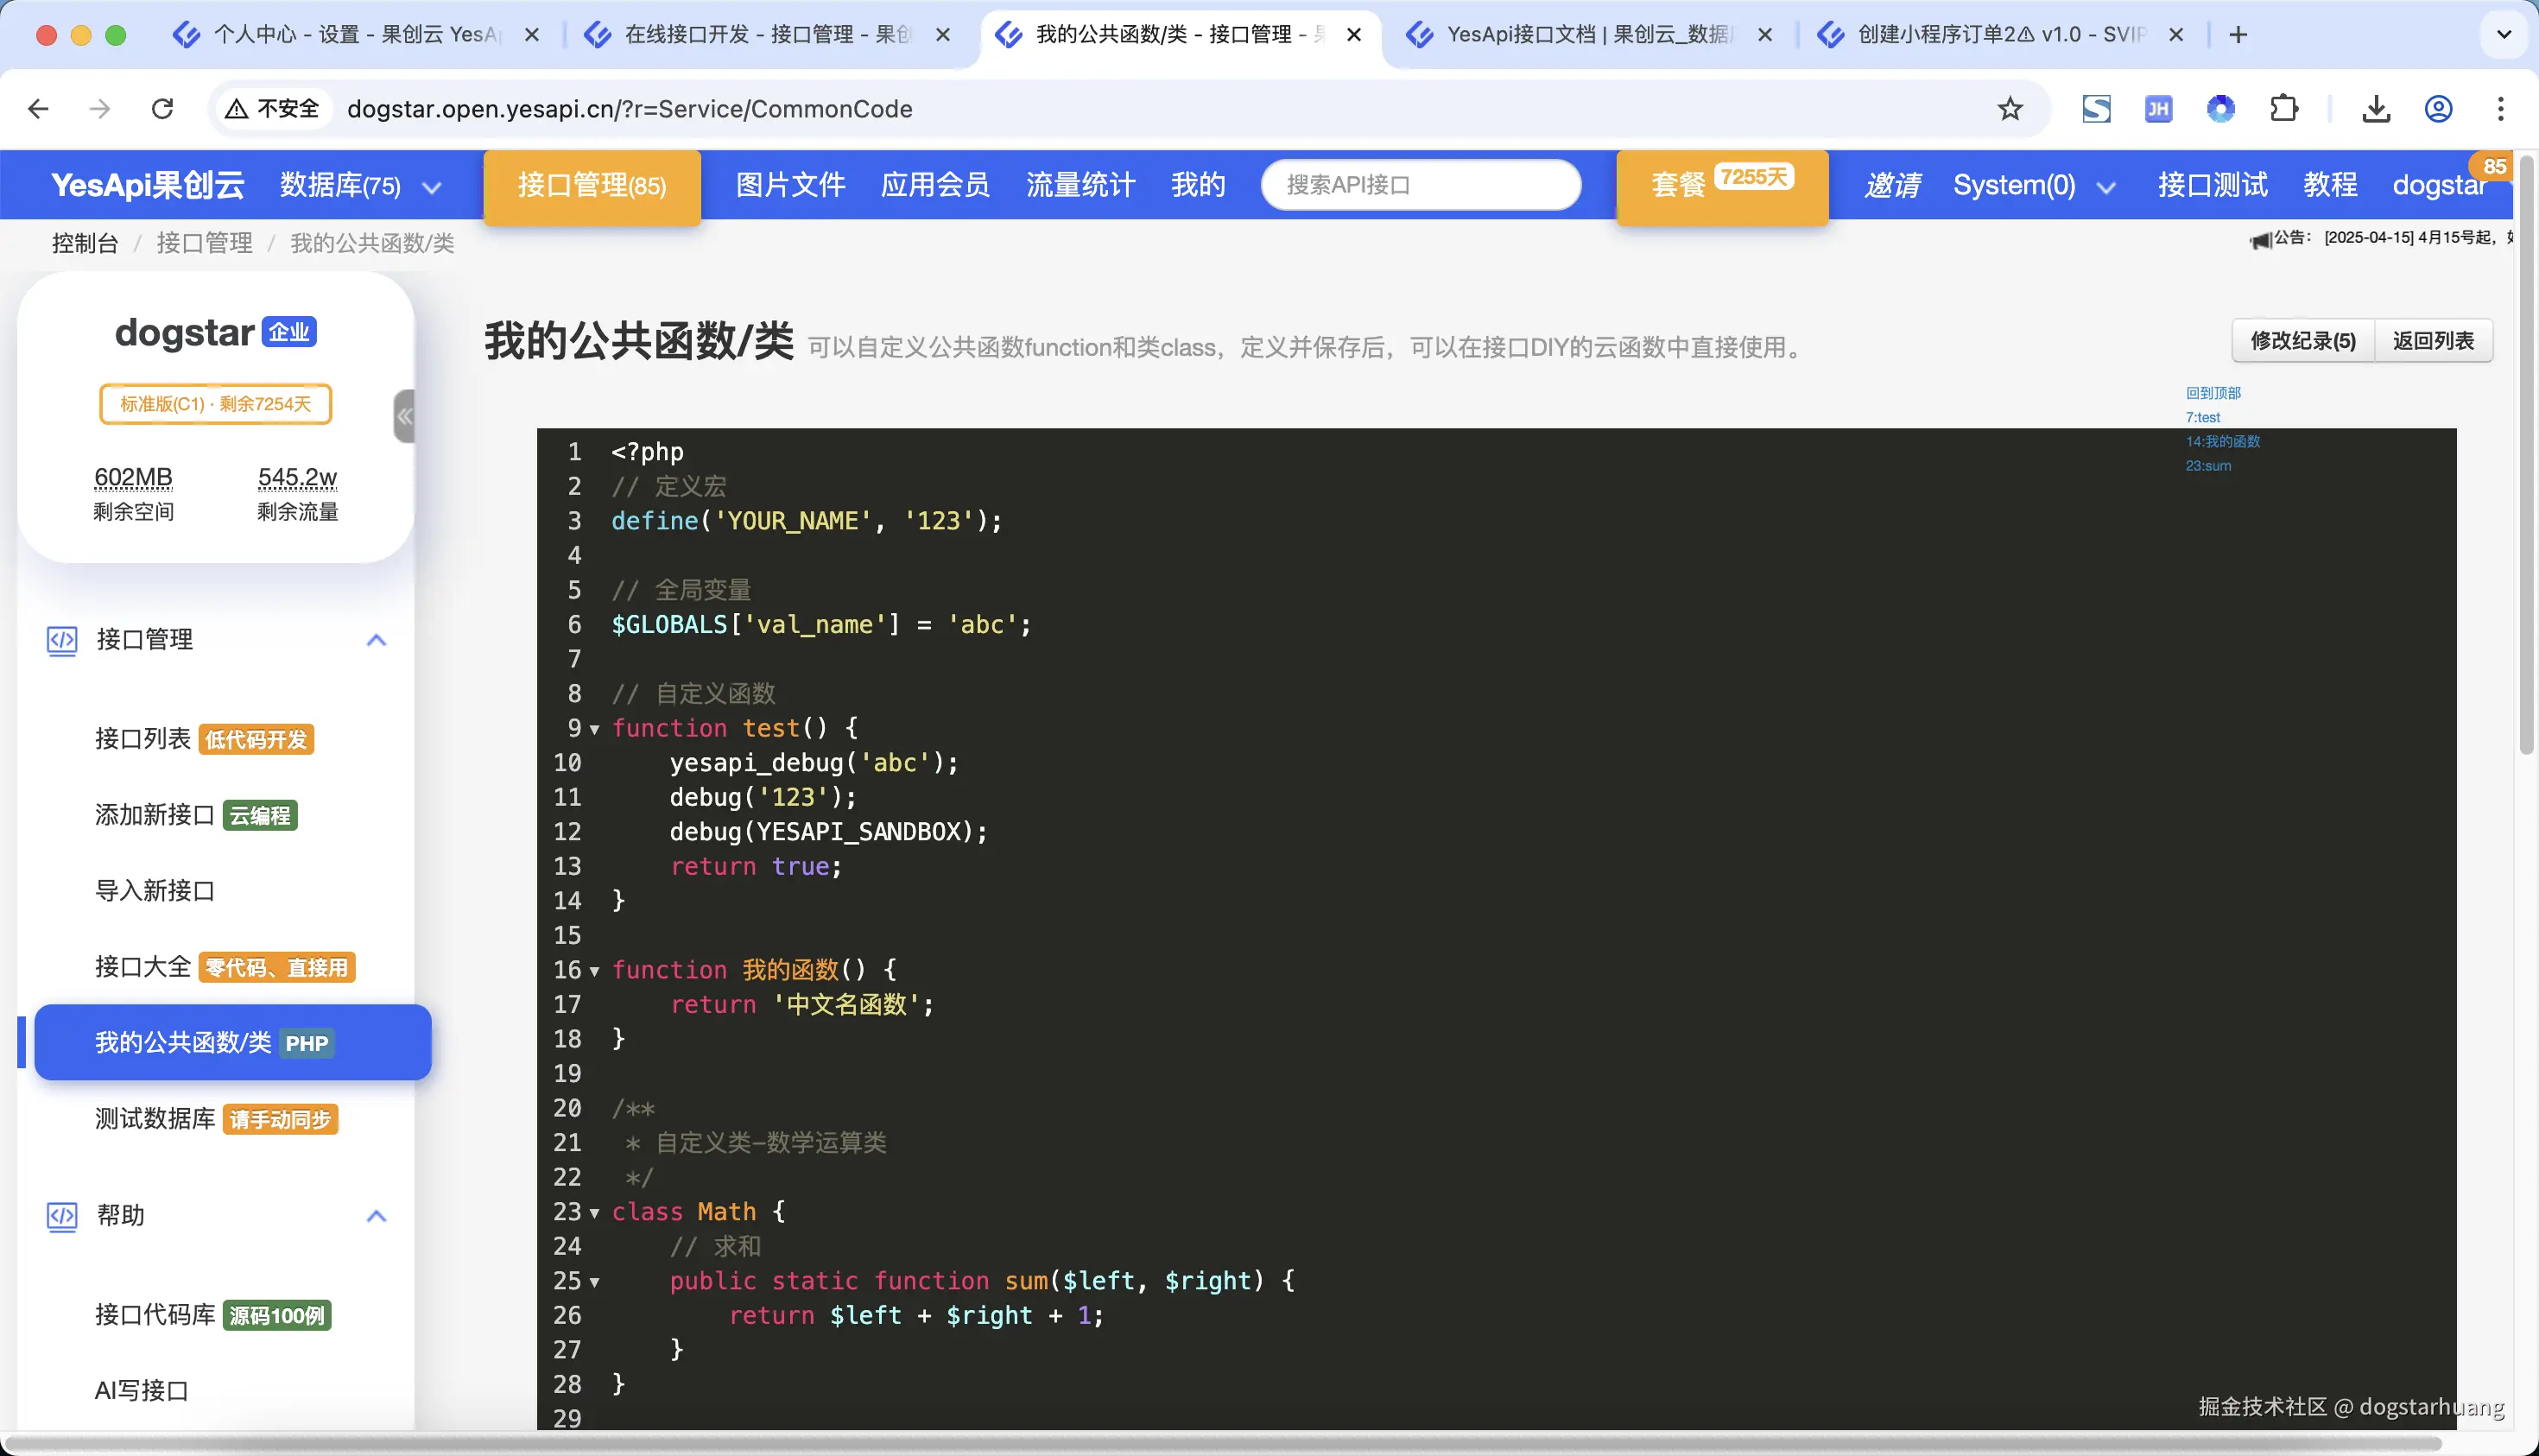Image resolution: width=2539 pixels, height=1456 pixels.
Task: Open the browser extensions puzzle icon
Action: [2284, 108]
